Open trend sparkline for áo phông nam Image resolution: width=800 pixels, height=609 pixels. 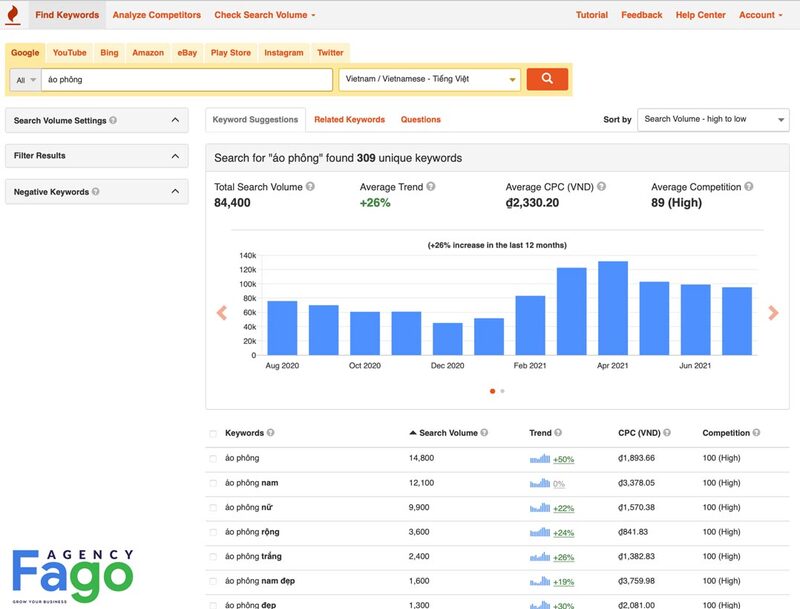[540, 484]
